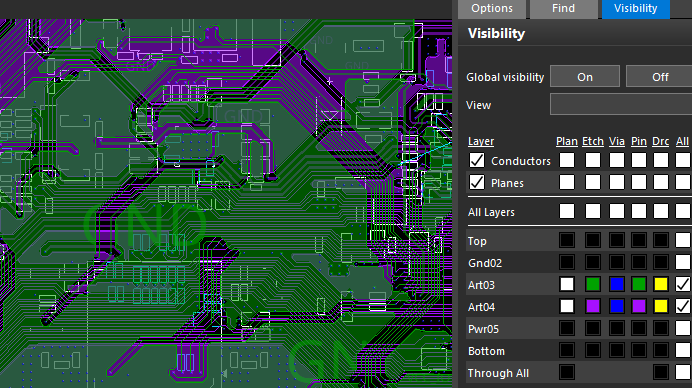Turn global visibility On
This screenshot has width=692, height=388.
[585, 77]
